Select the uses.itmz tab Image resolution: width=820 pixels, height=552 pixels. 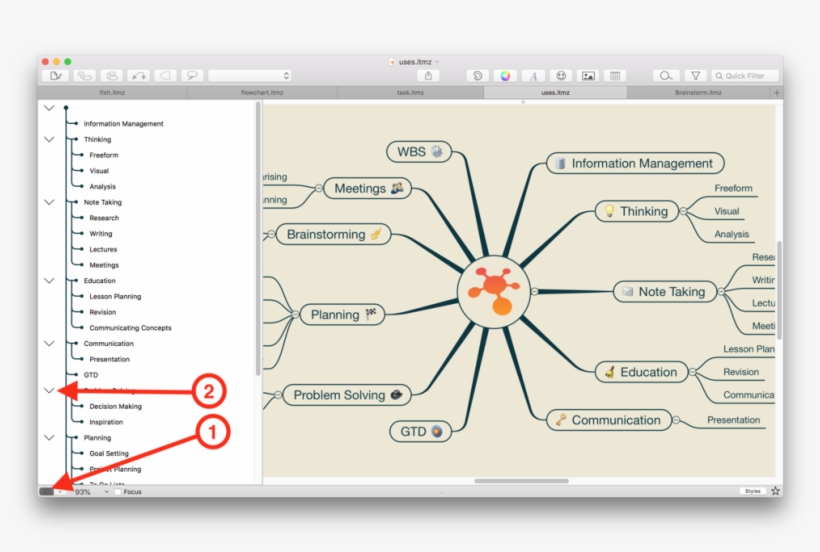click(555, 93)
